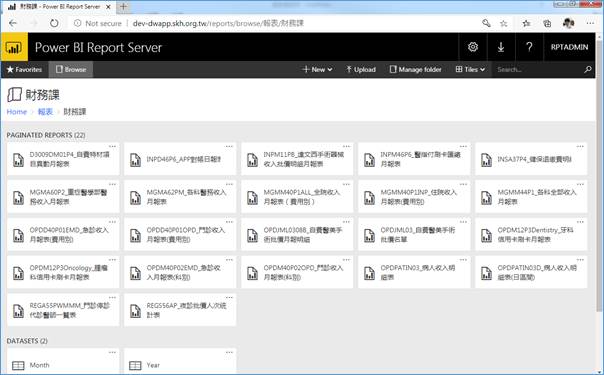Open the D3009DM01P4 report tile
This screenshot has height=375, width=604.
pyautogui.click(x=63, y=159)
